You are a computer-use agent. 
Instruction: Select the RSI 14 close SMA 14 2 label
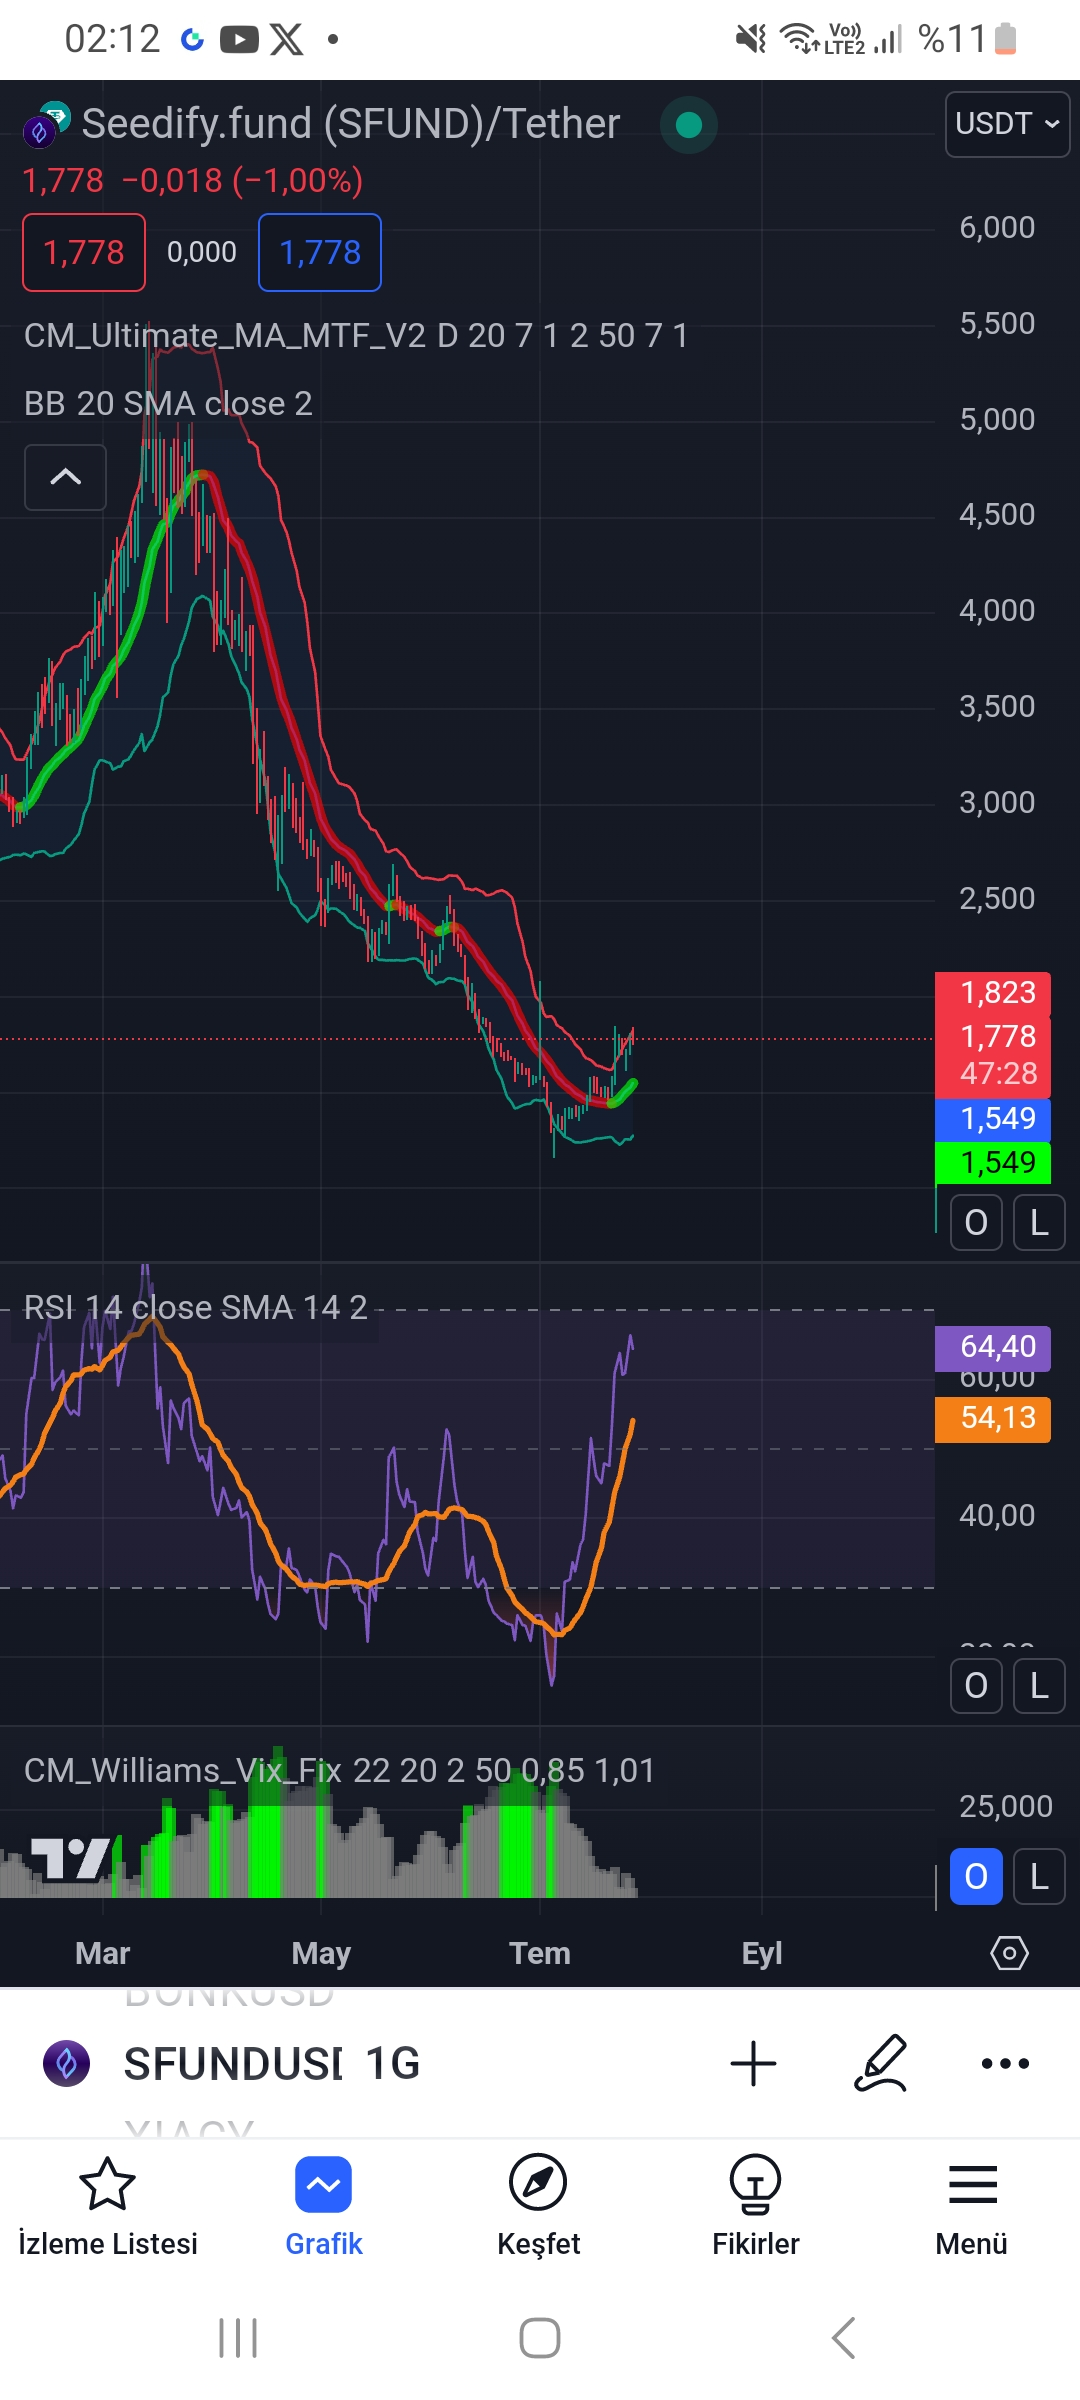click(195, 1308)
